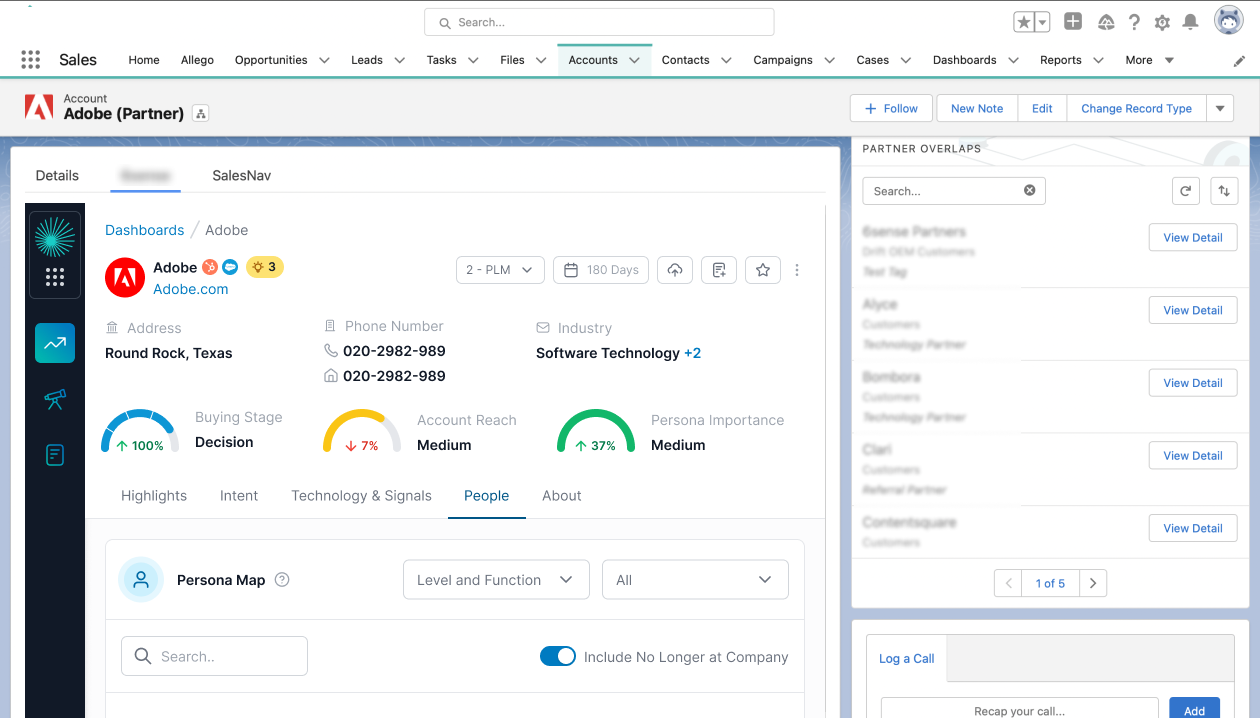The image size is (1260, 718).
Task: Click the Follow button
Action: tap(891, 108)
